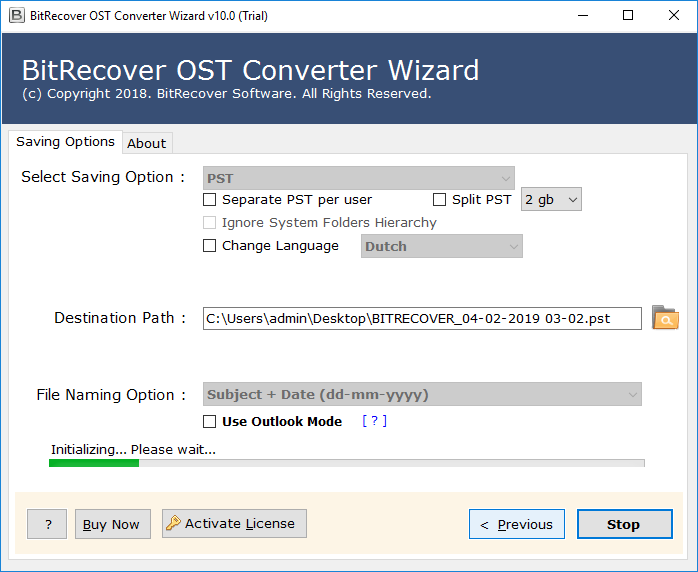The height and width of the screenshot is (572, 698).
Task: Expand the 2 gb split size dropdown
Action: 551,199
